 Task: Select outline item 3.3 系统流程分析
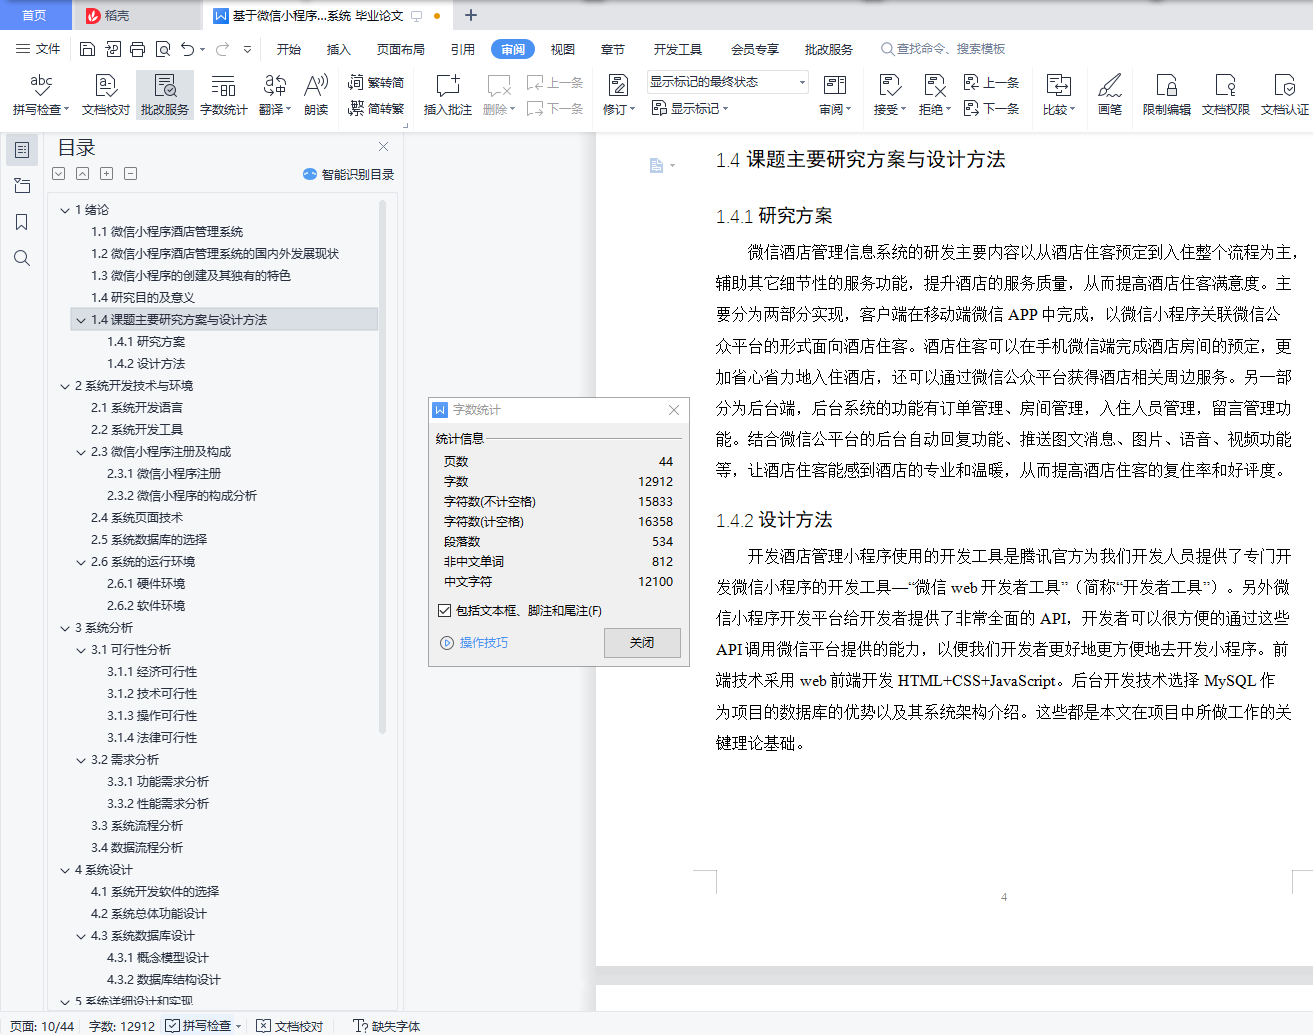(137, 826)
